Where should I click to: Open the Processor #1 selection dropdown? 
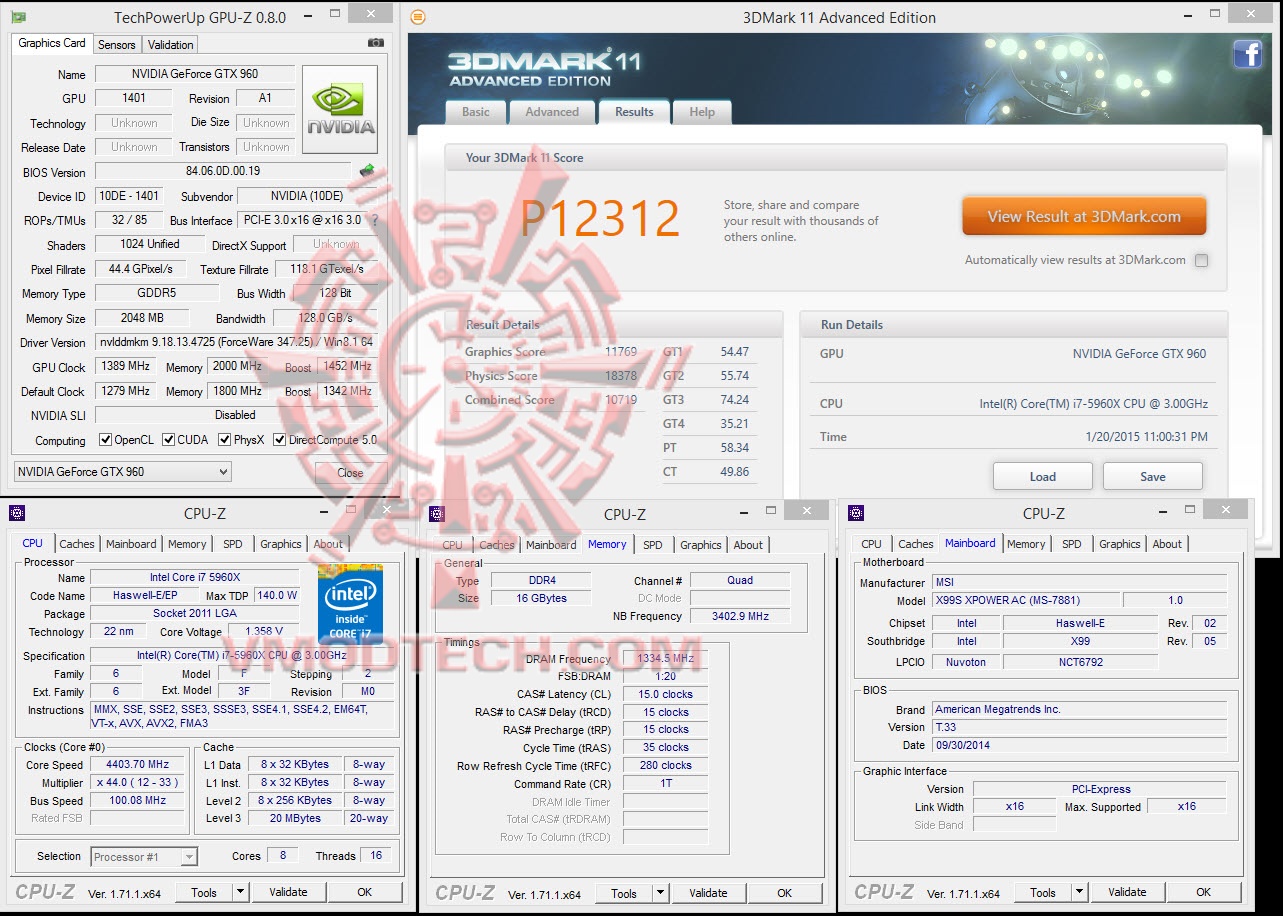144,857
